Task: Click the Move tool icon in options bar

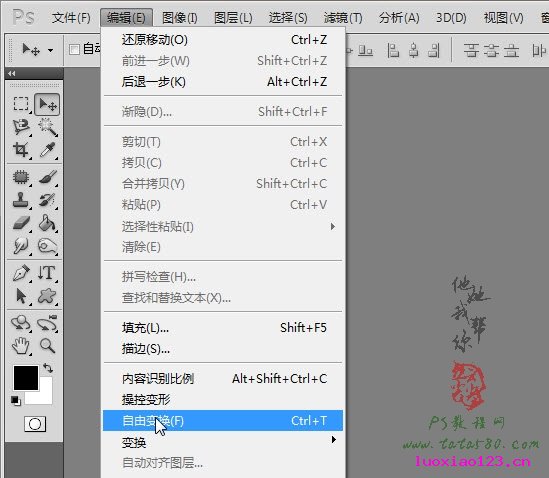Action: point(31,50)
